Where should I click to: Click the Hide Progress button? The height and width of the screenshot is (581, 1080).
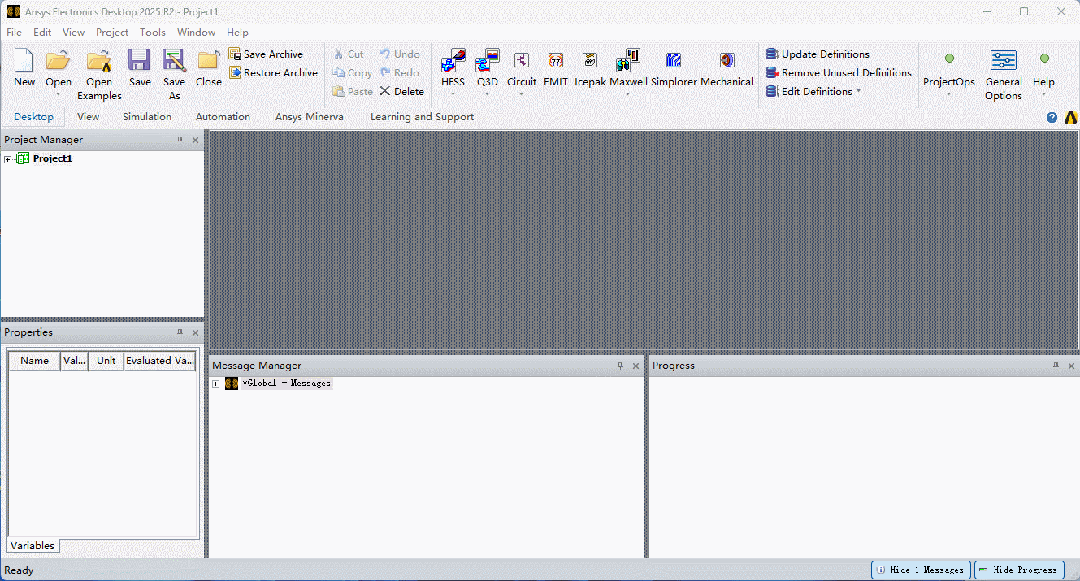click(1019, 570)
